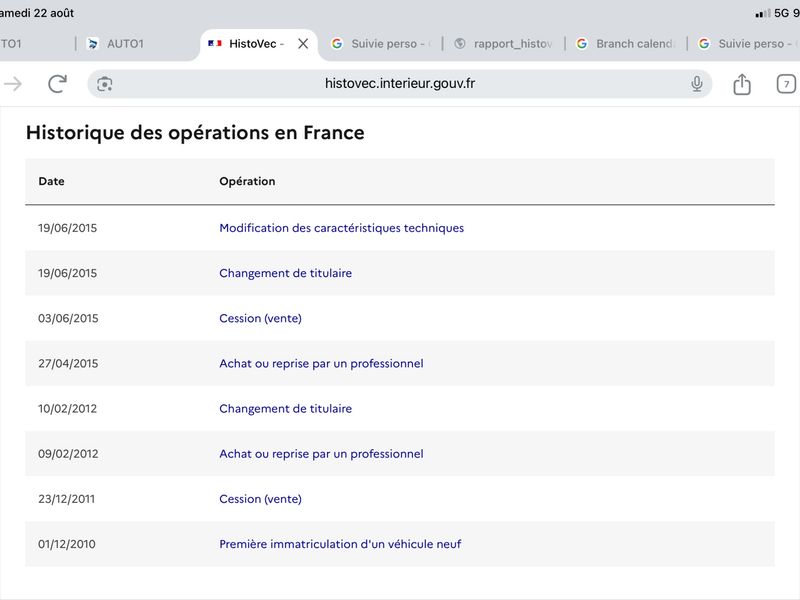This screenshot has width=800, height=600.
Task: Select date 27/04/2015 cell
Action: click(68, 363)
